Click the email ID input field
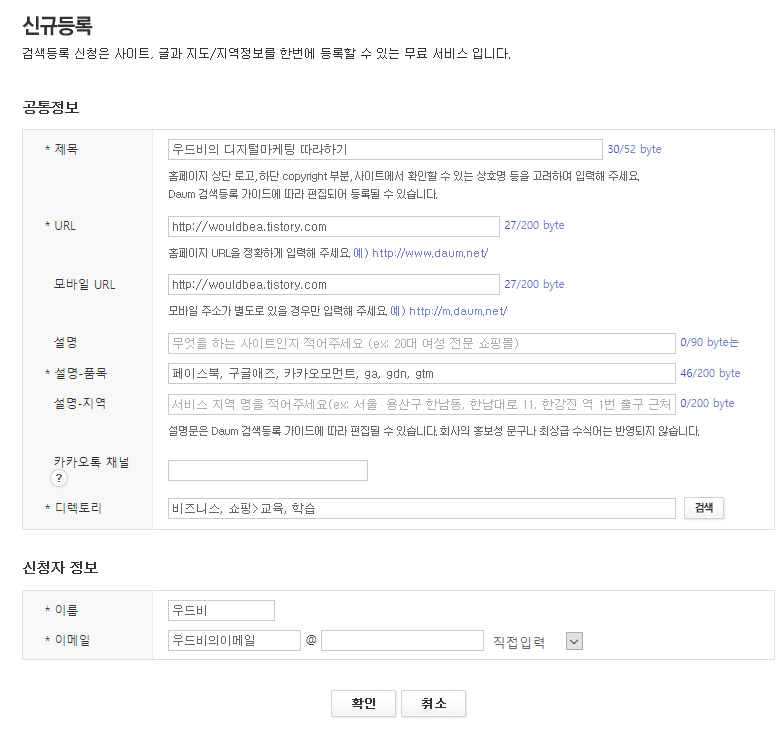 click(x=234, y=640)
